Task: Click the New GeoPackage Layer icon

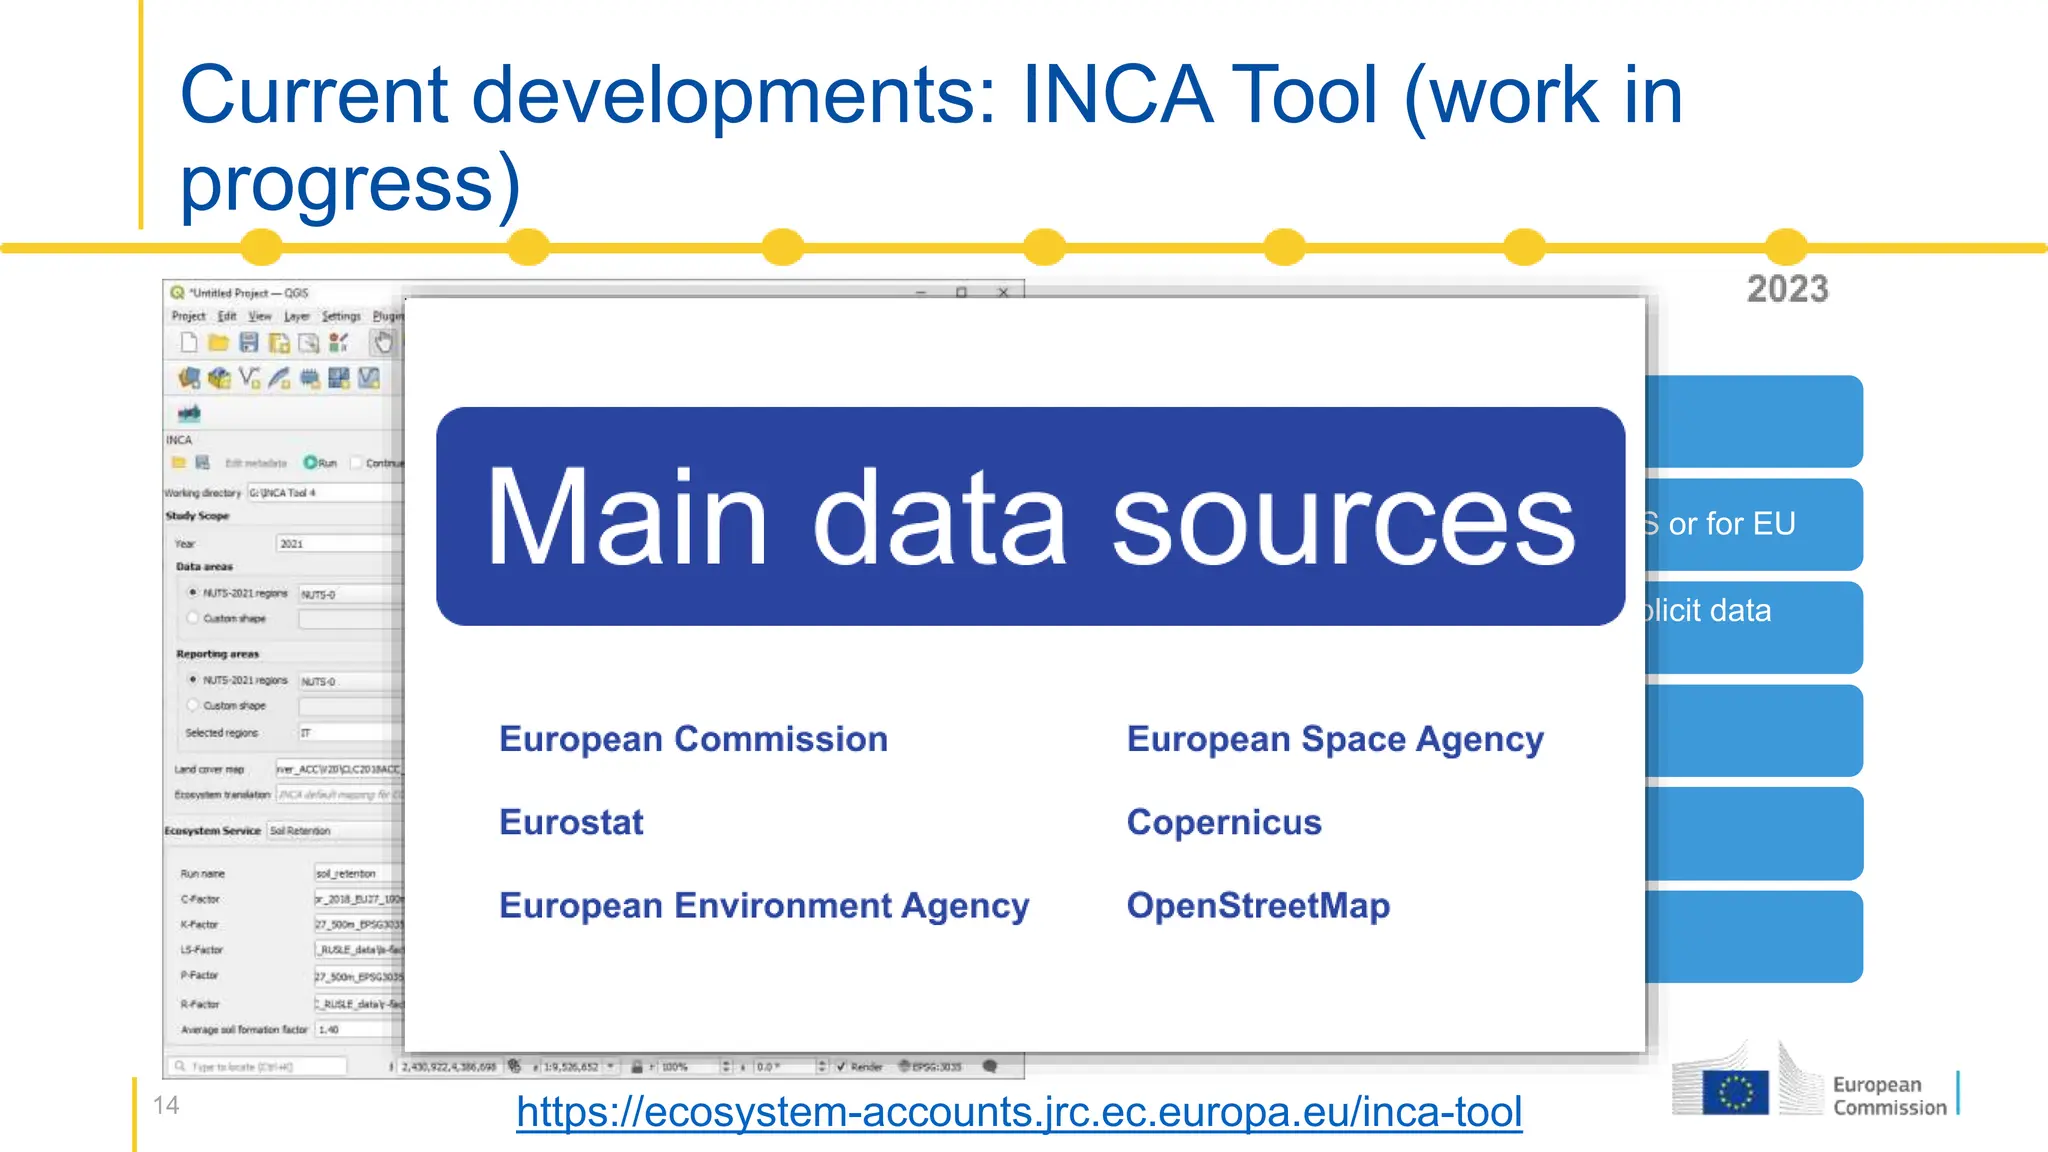Action: [219, 378]
